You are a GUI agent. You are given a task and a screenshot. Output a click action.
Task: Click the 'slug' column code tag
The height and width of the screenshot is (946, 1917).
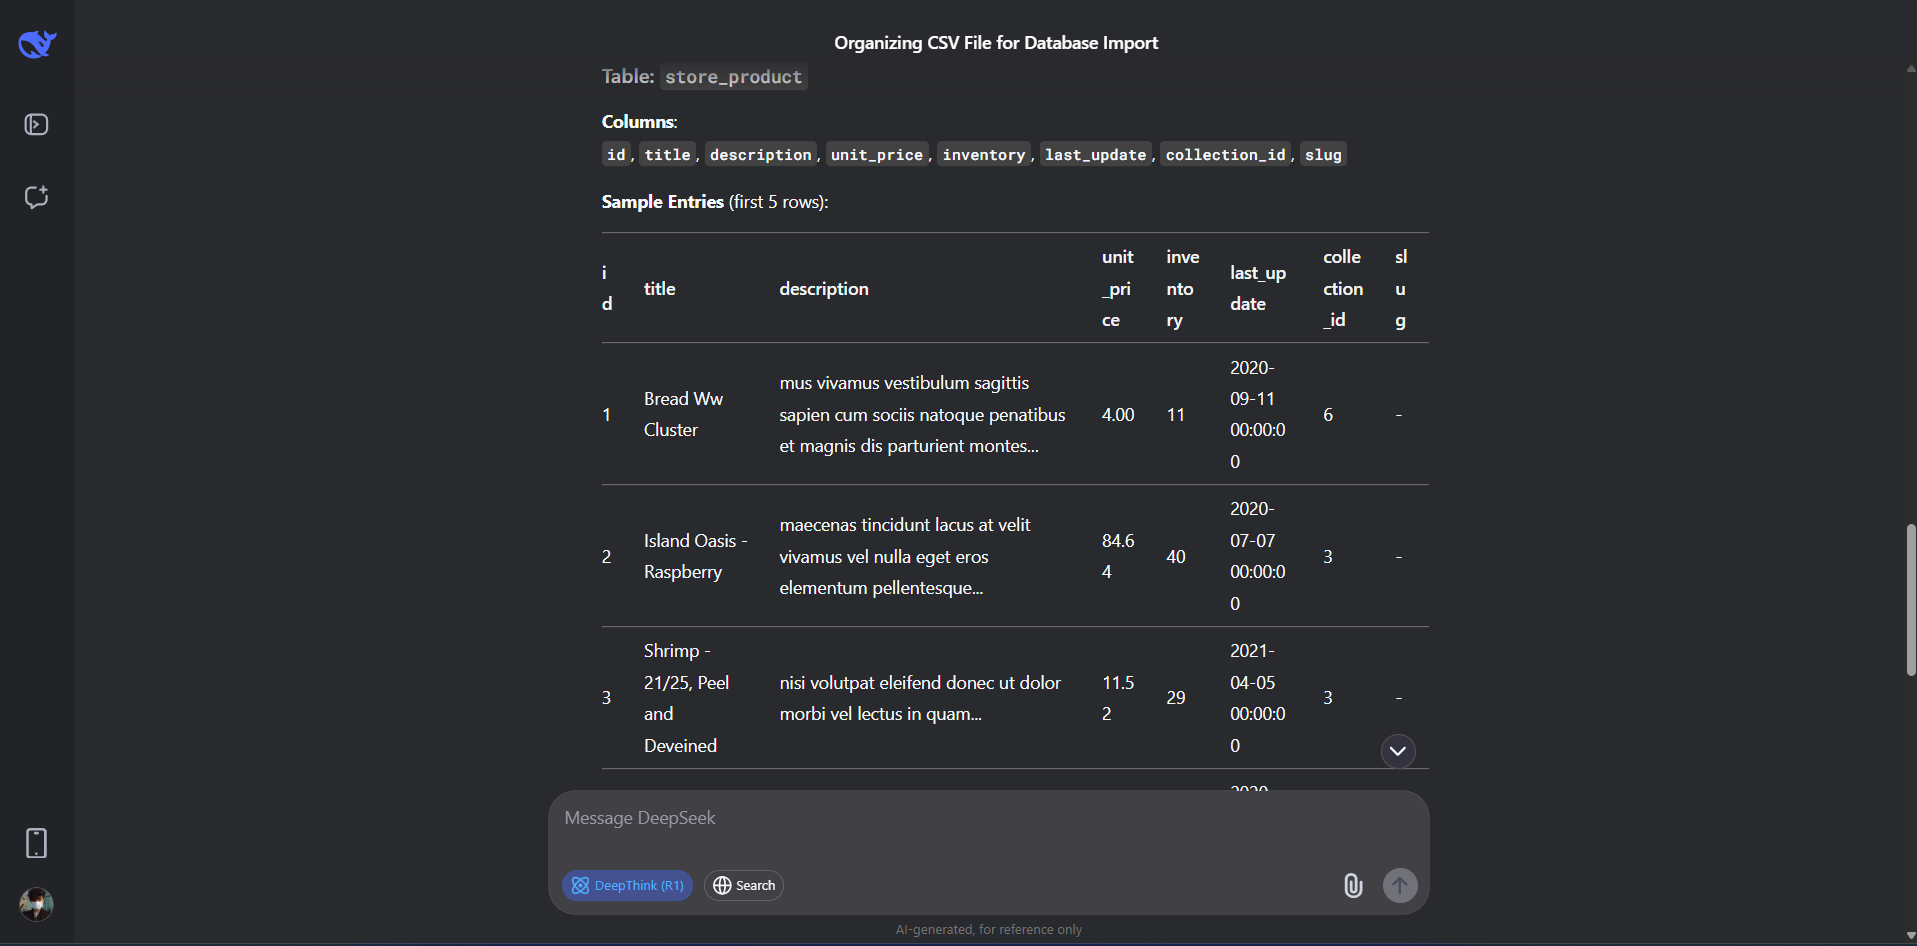[1323, 154]
